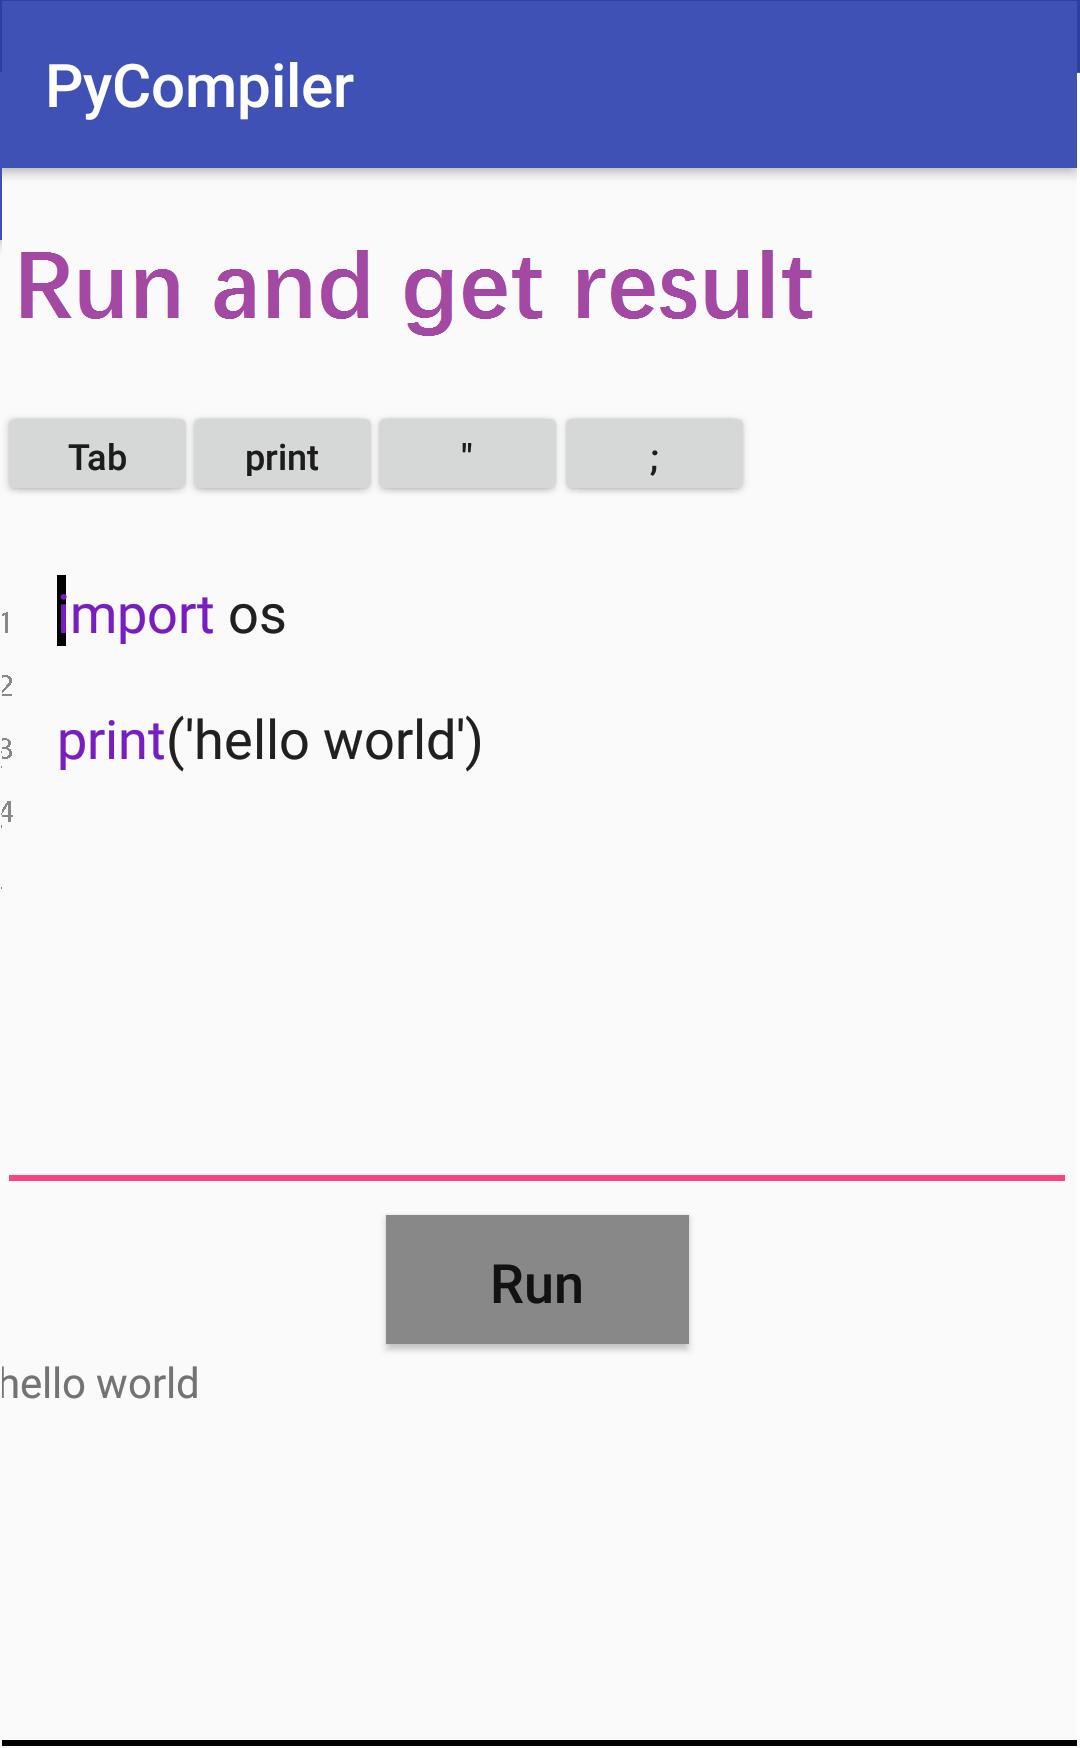Place the cursor in 'import os' line

172,614
